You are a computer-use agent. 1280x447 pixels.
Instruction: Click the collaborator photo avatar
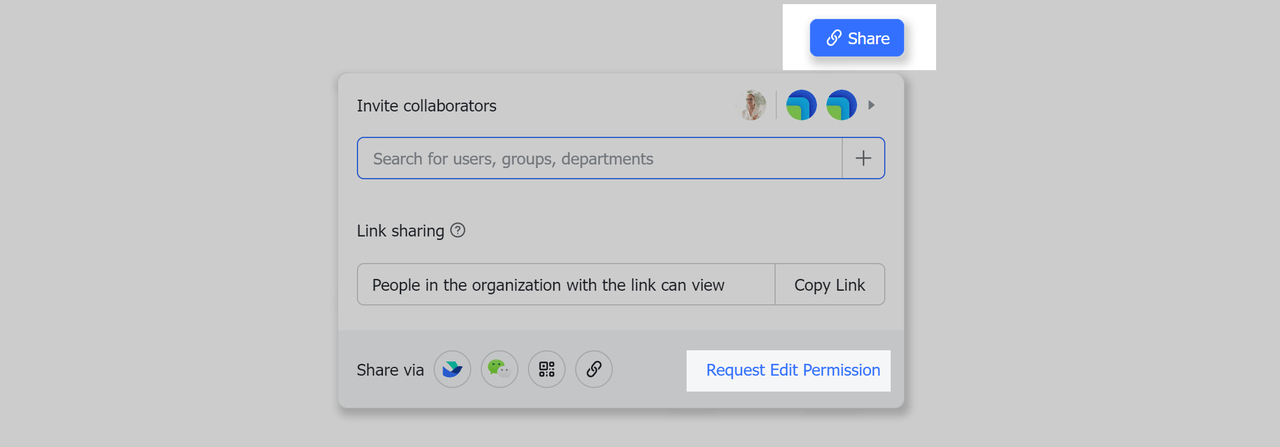click(753, 105)
